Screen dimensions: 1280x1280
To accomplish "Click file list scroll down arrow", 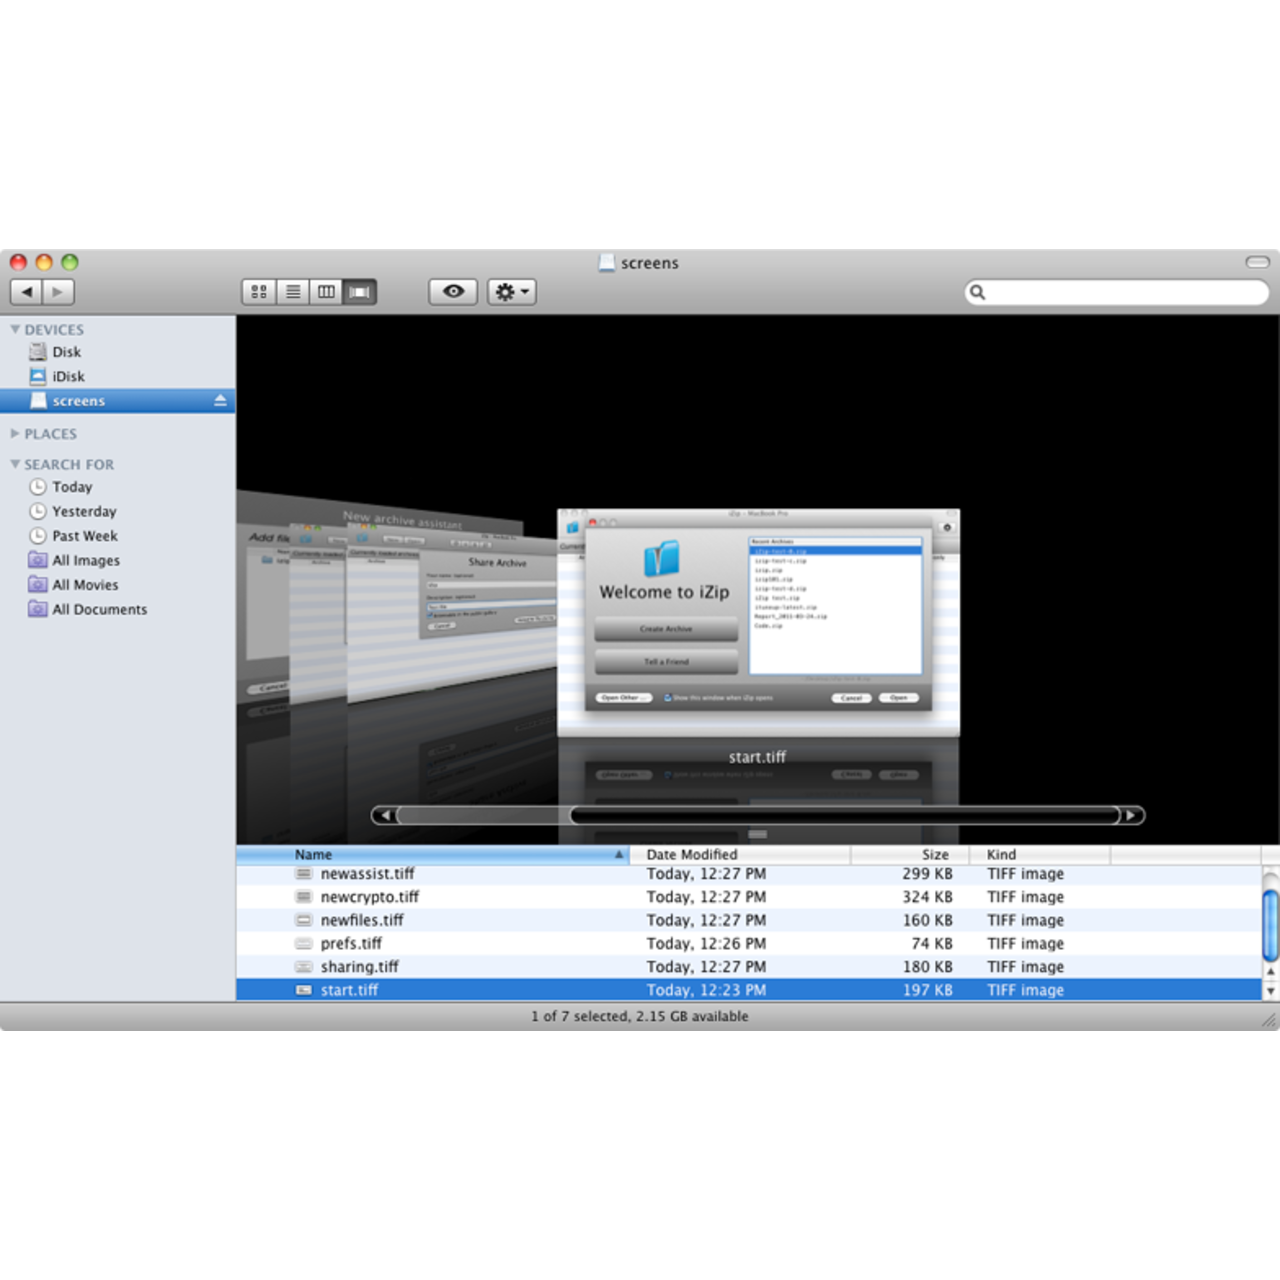I will [1270, 991].
